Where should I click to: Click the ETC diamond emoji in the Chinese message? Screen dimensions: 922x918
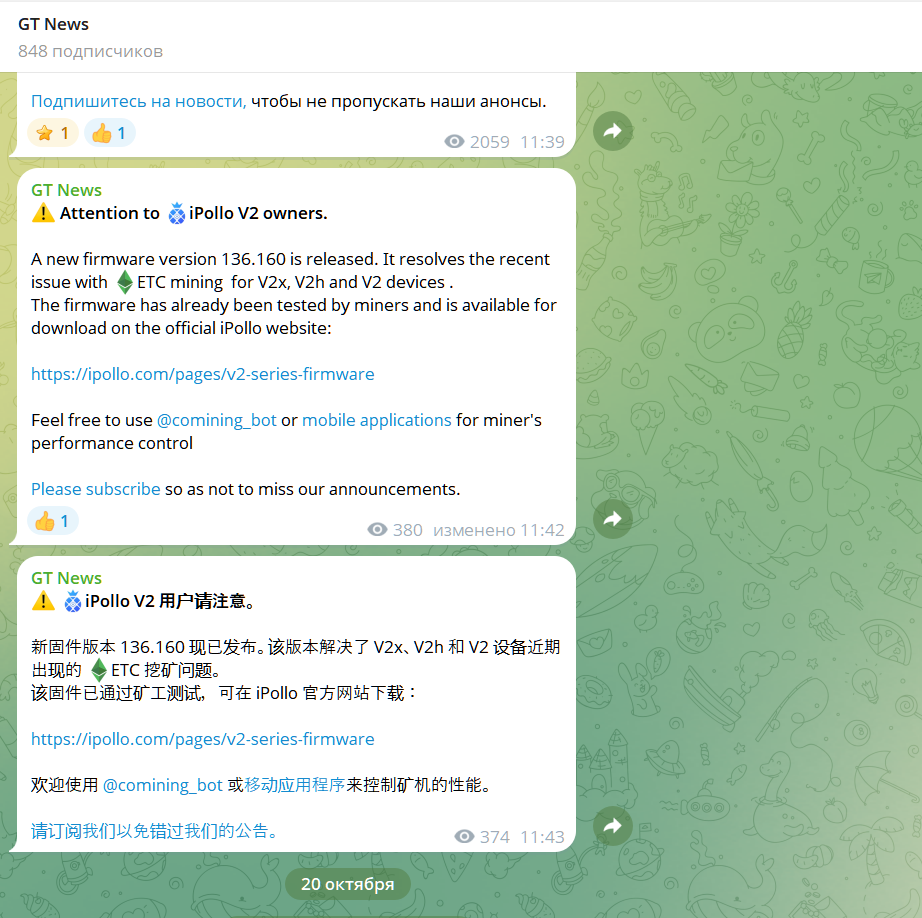(x=99, y=670)
